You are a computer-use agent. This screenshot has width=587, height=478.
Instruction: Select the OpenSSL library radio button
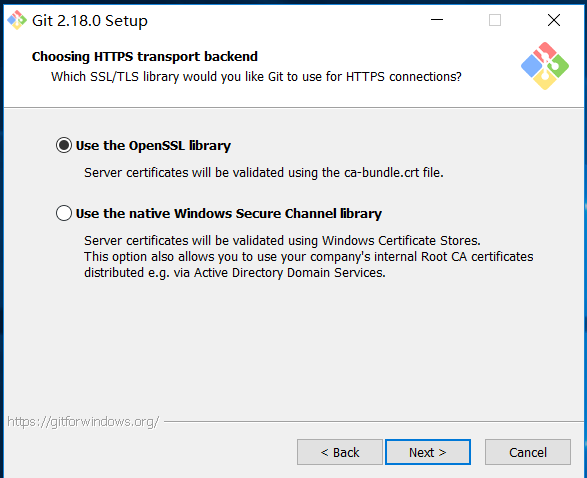(64, 145)
